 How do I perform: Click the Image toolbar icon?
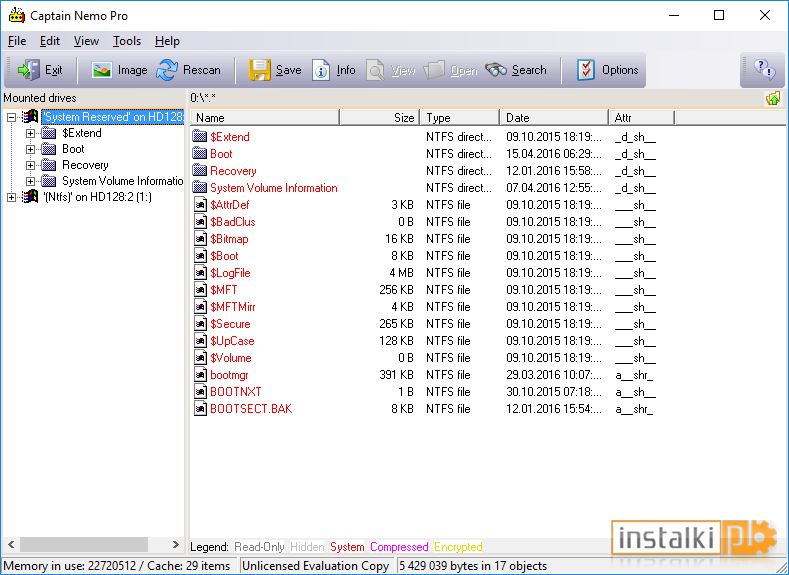click(x=102, y=70)
